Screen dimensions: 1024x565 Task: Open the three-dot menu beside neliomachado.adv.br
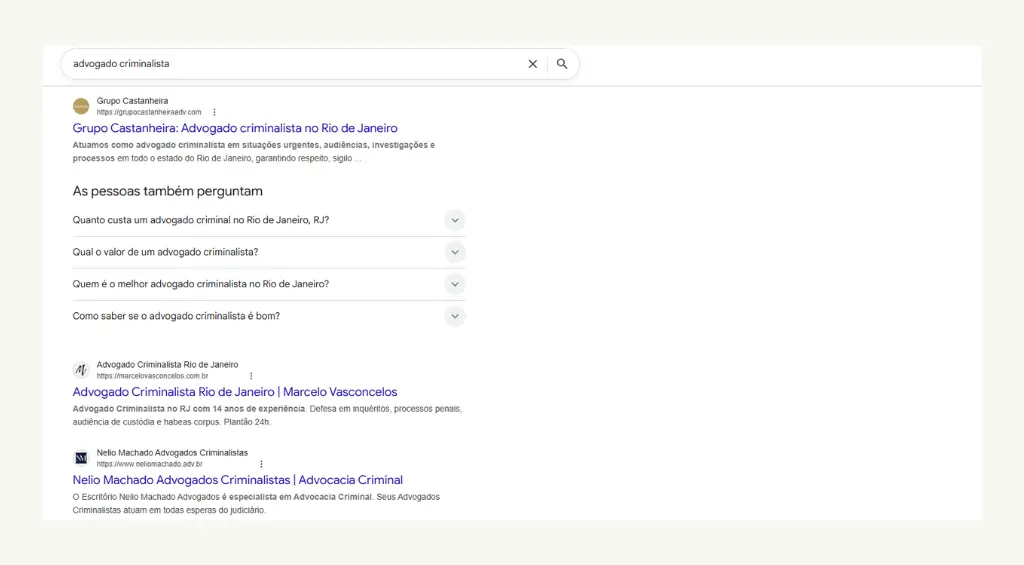[261, 464]
